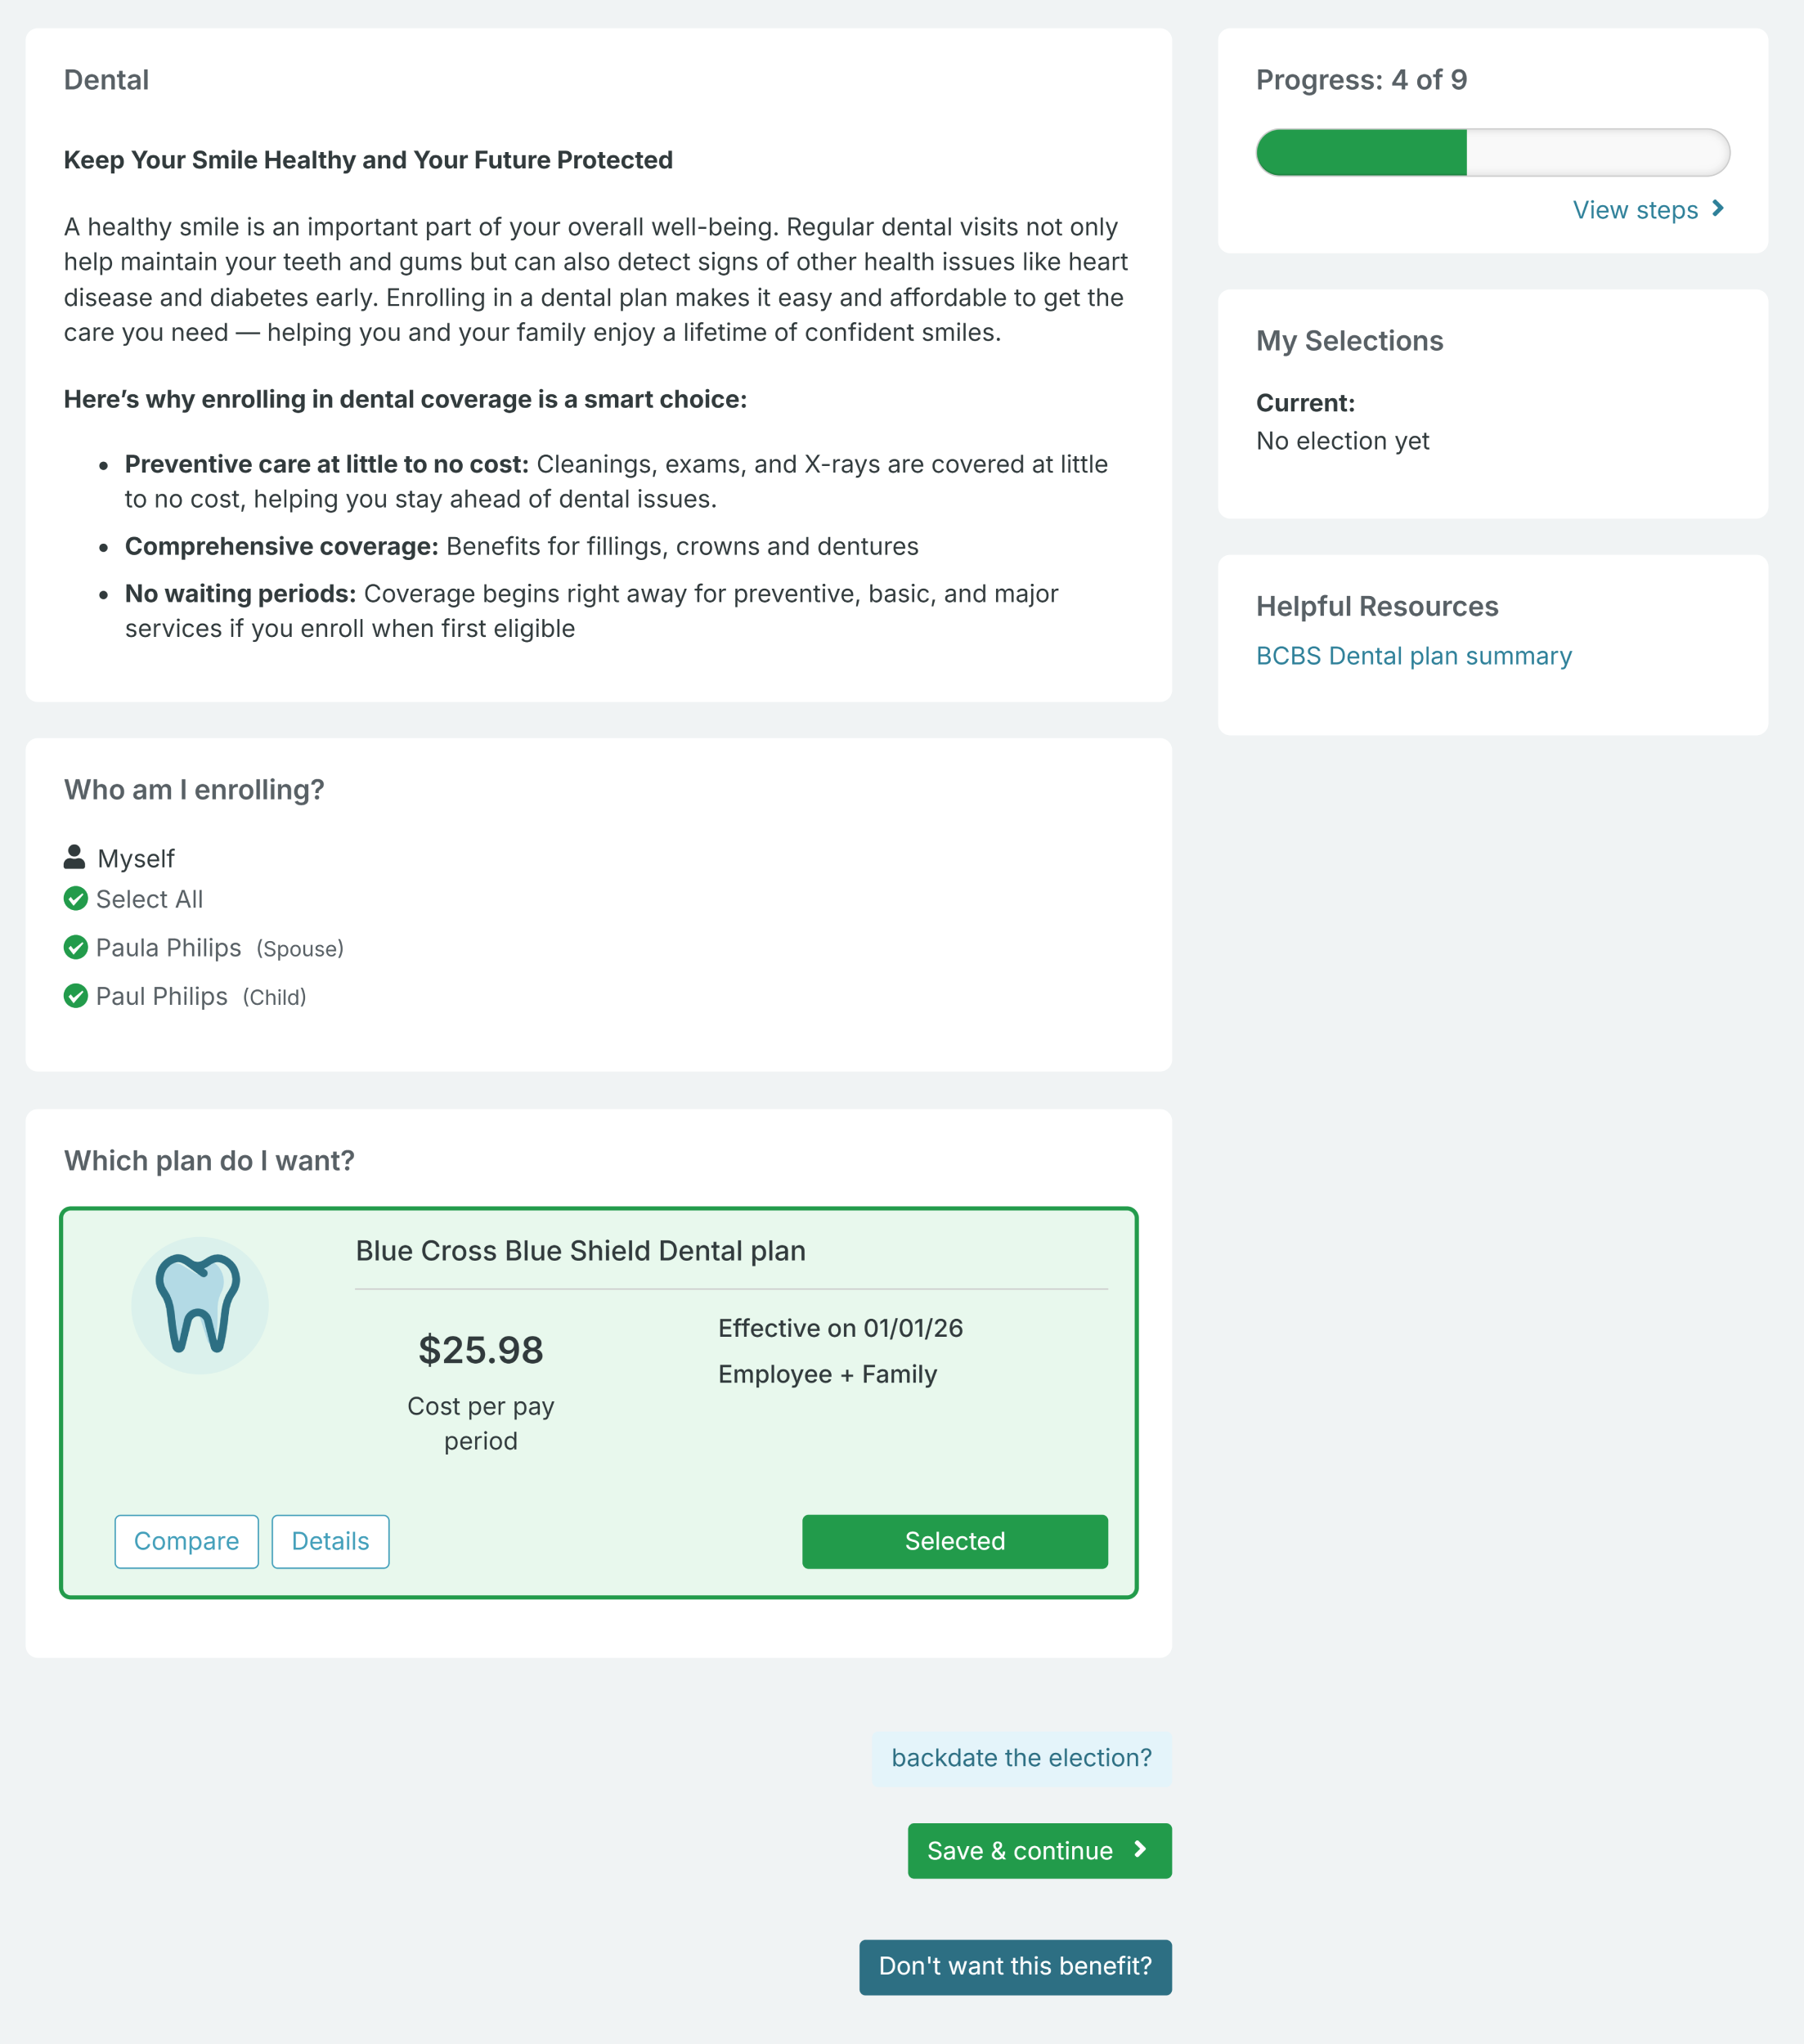Viewport: 1804px width, 2044px height.
Task: Click the Employee + Family coverage label
Action: point(827,1374)
